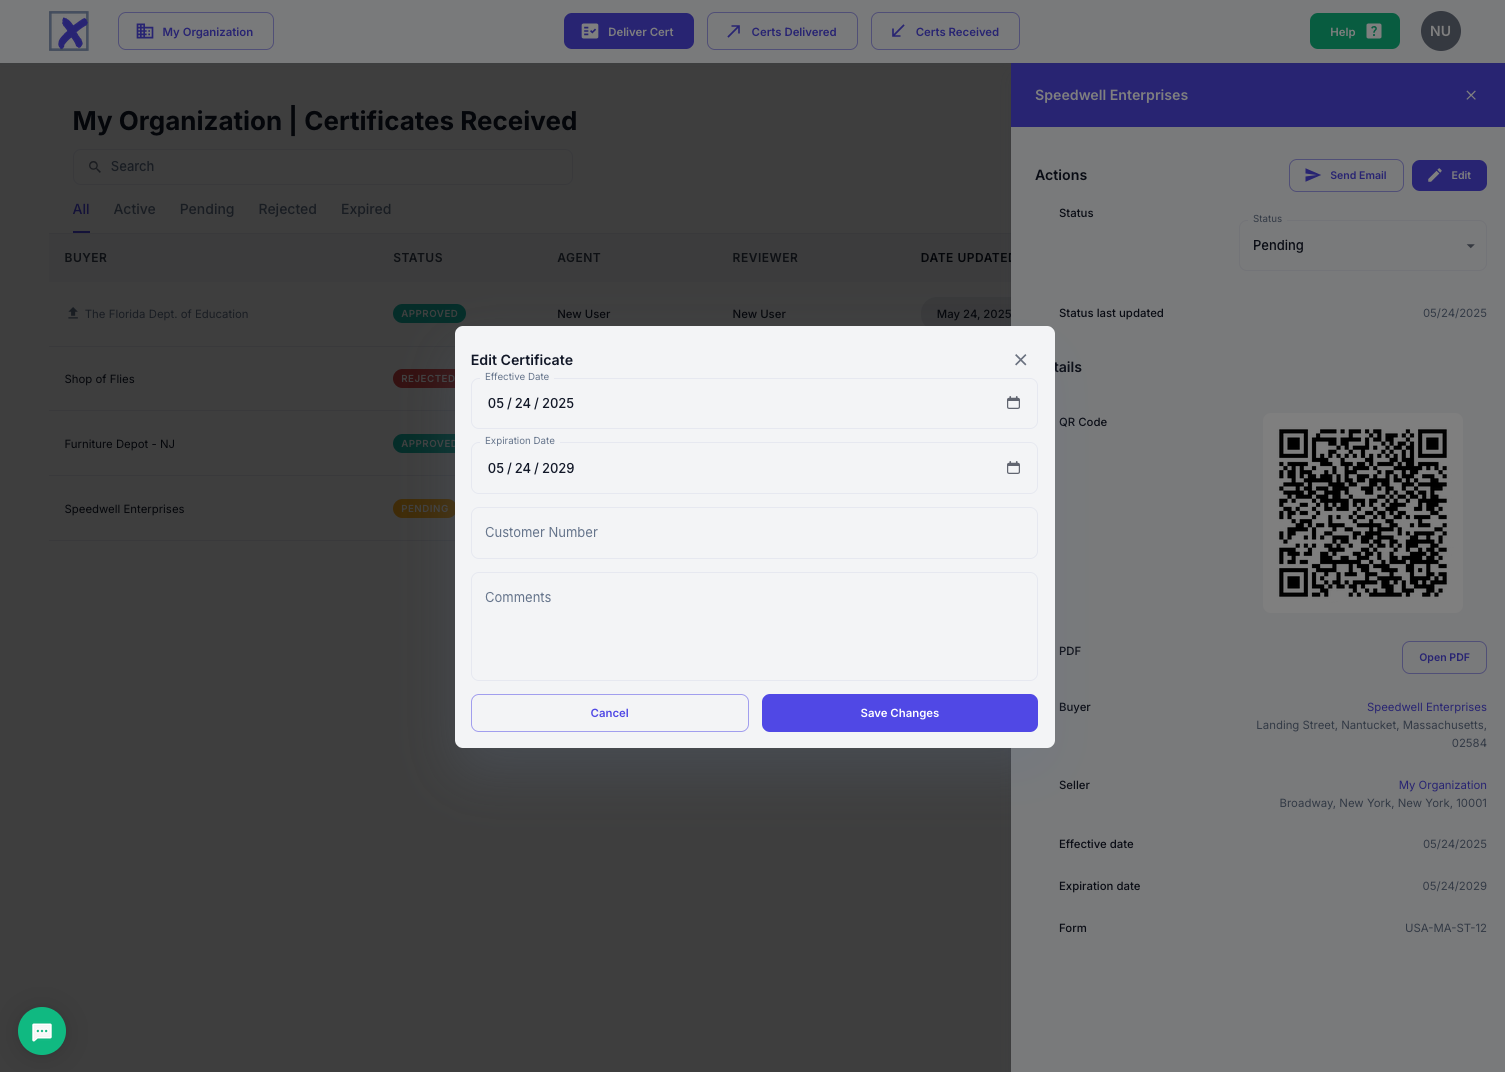Screen dimensions: 1505x1072
Task: Cancel the certificate edit
Action: pos(609,713)
